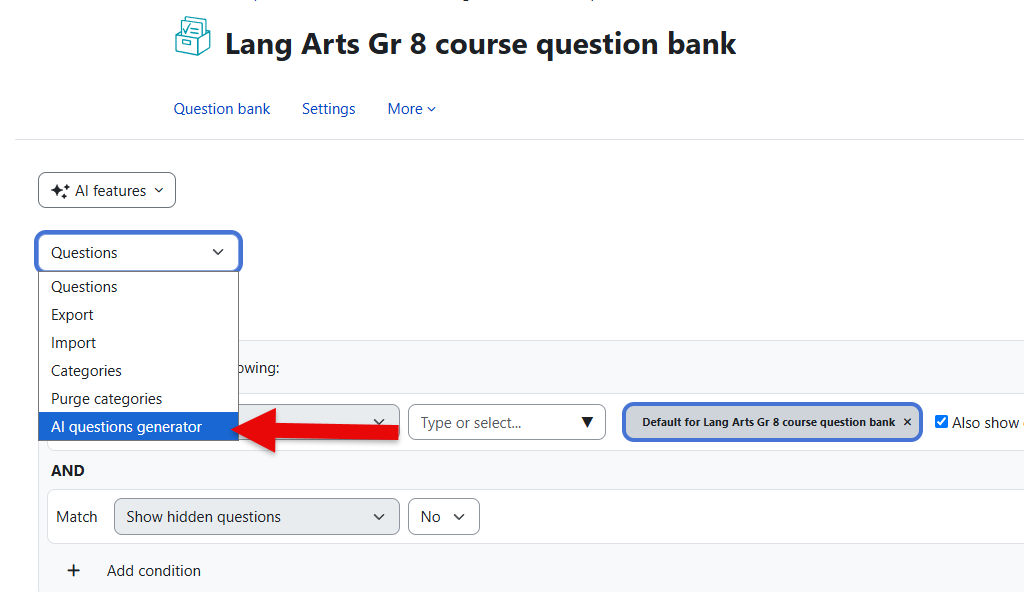Remove the Default for Lang Arts category tag
This screenshot has height=592, width=1024.
(907, 422)
